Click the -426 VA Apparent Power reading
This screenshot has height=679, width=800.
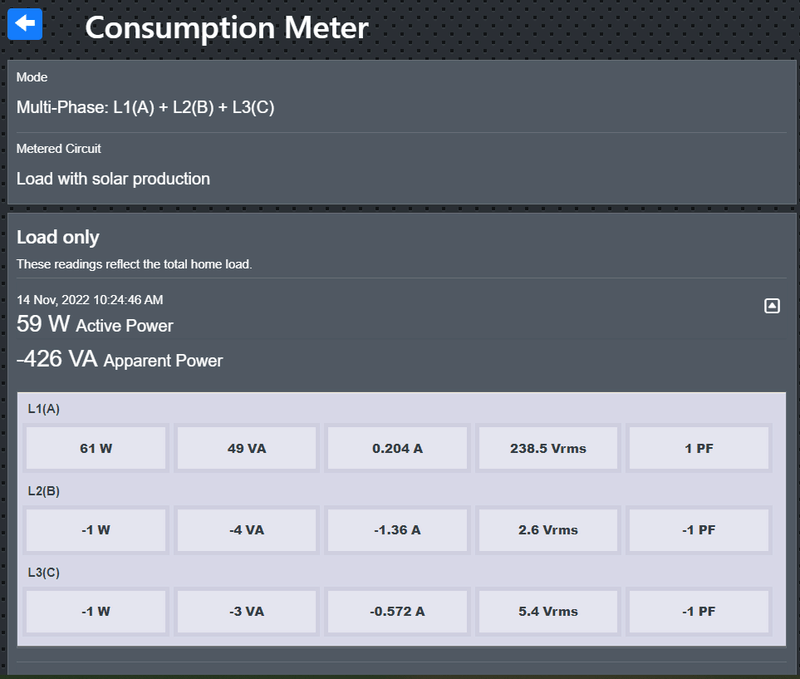(120, 360)
